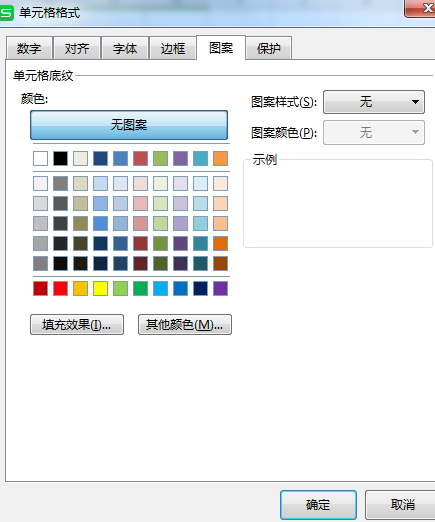Select the 保护 tab
The image size is (435, 522).
pyautogui.click(x=269, y=49)
